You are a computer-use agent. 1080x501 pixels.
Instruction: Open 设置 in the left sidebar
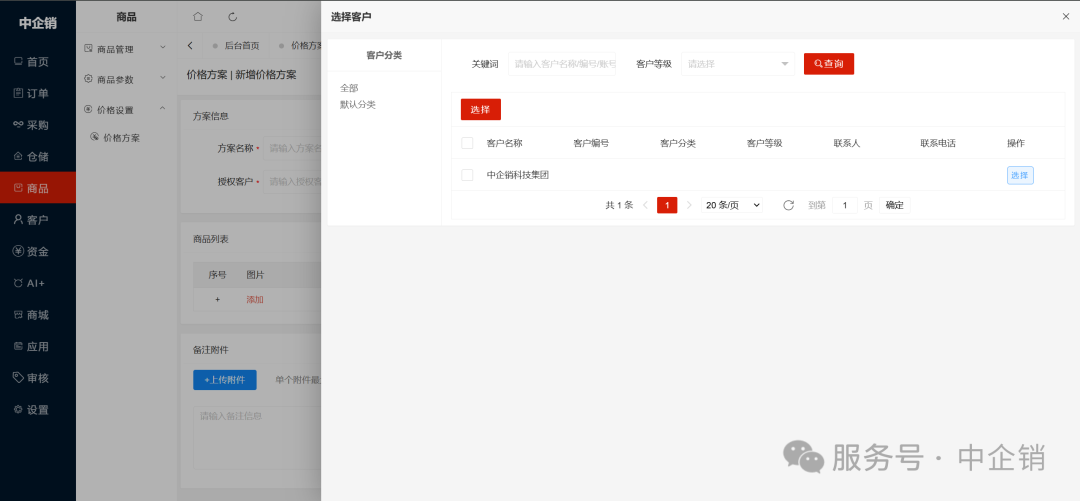(37, 410)
